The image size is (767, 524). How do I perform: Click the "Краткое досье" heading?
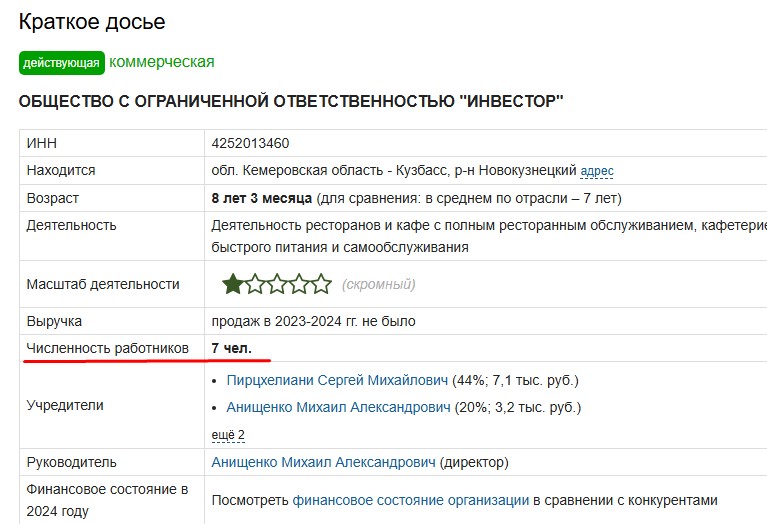[92, 21]
